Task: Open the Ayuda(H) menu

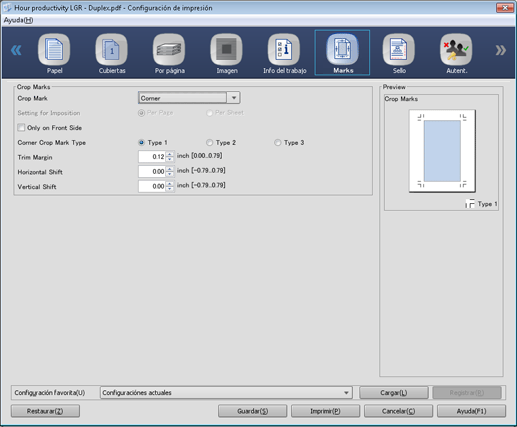Action: 18,20
